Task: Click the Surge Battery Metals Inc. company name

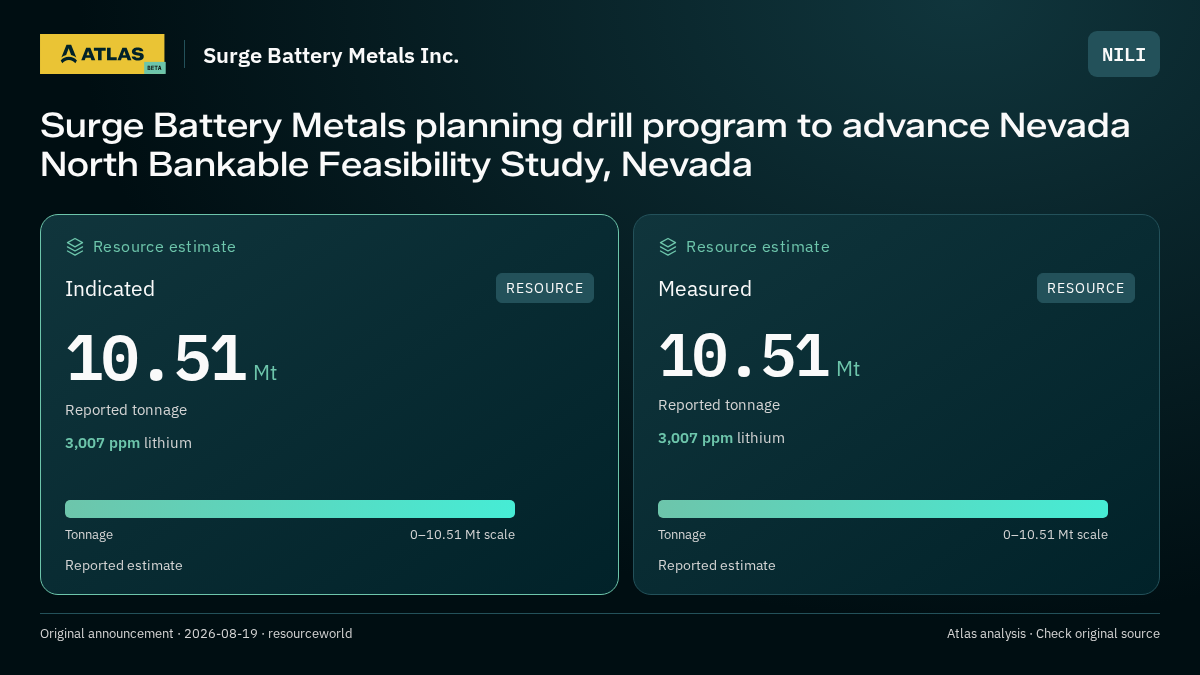Action: [331, 56]
